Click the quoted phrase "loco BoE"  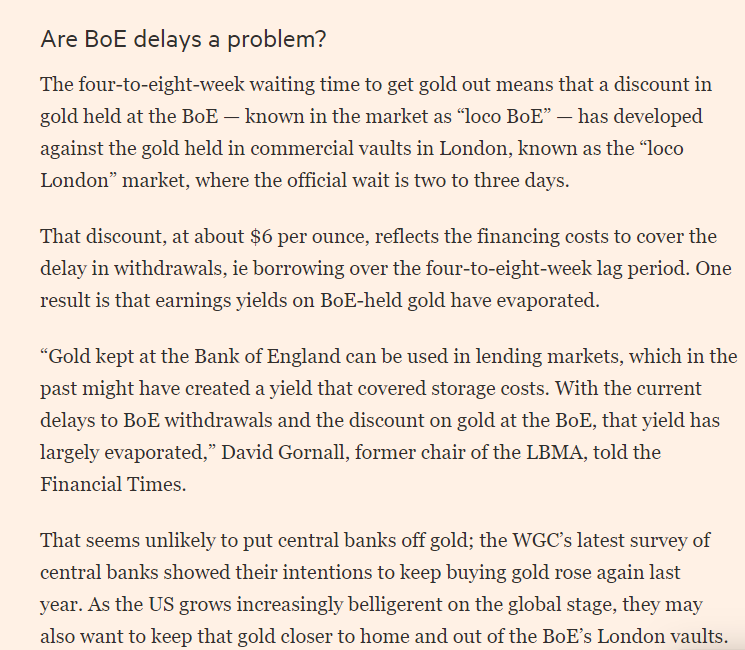[x=504, y=116]
